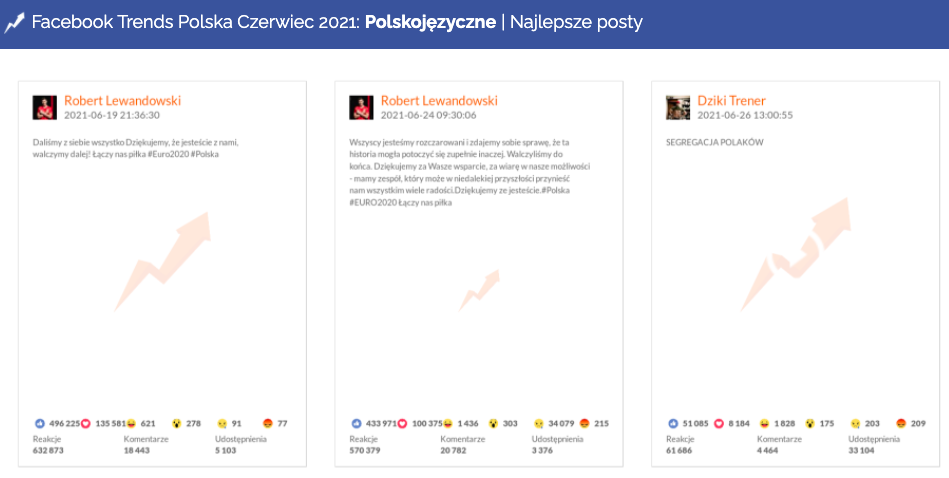Image resolution: width=949 pixels, height=478 pixels.
Task: Click the SEGREGACJA POLAKÓW post text
Action: (714, 142)
